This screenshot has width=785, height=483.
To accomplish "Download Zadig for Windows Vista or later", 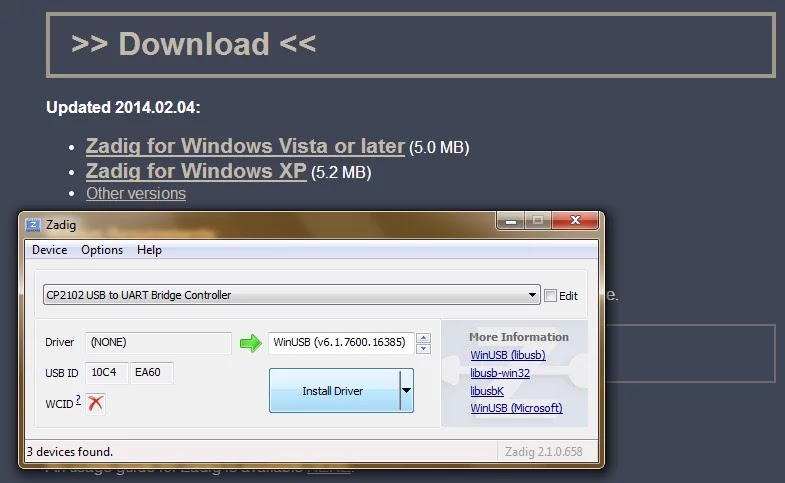I will click(245, 146).
